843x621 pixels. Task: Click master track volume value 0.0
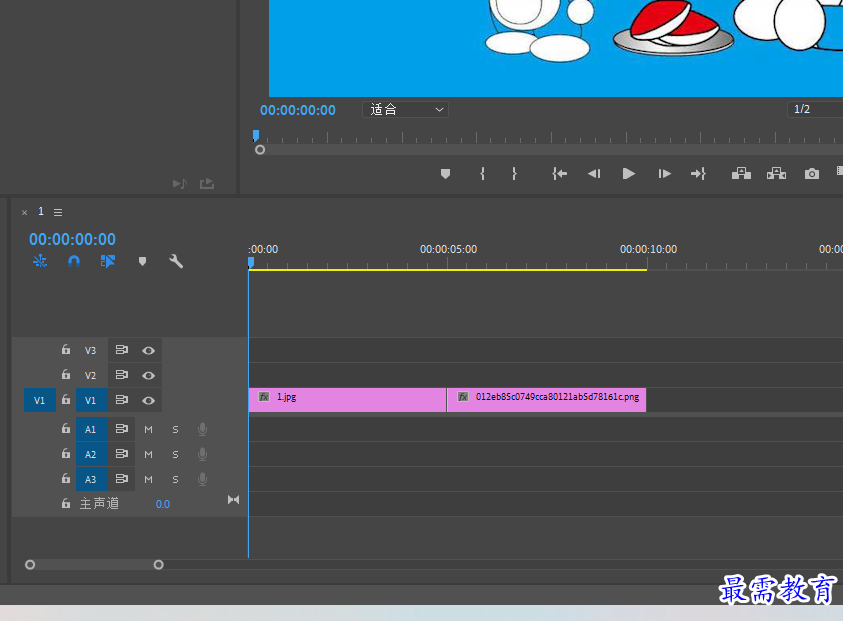(x=162, y=504)
